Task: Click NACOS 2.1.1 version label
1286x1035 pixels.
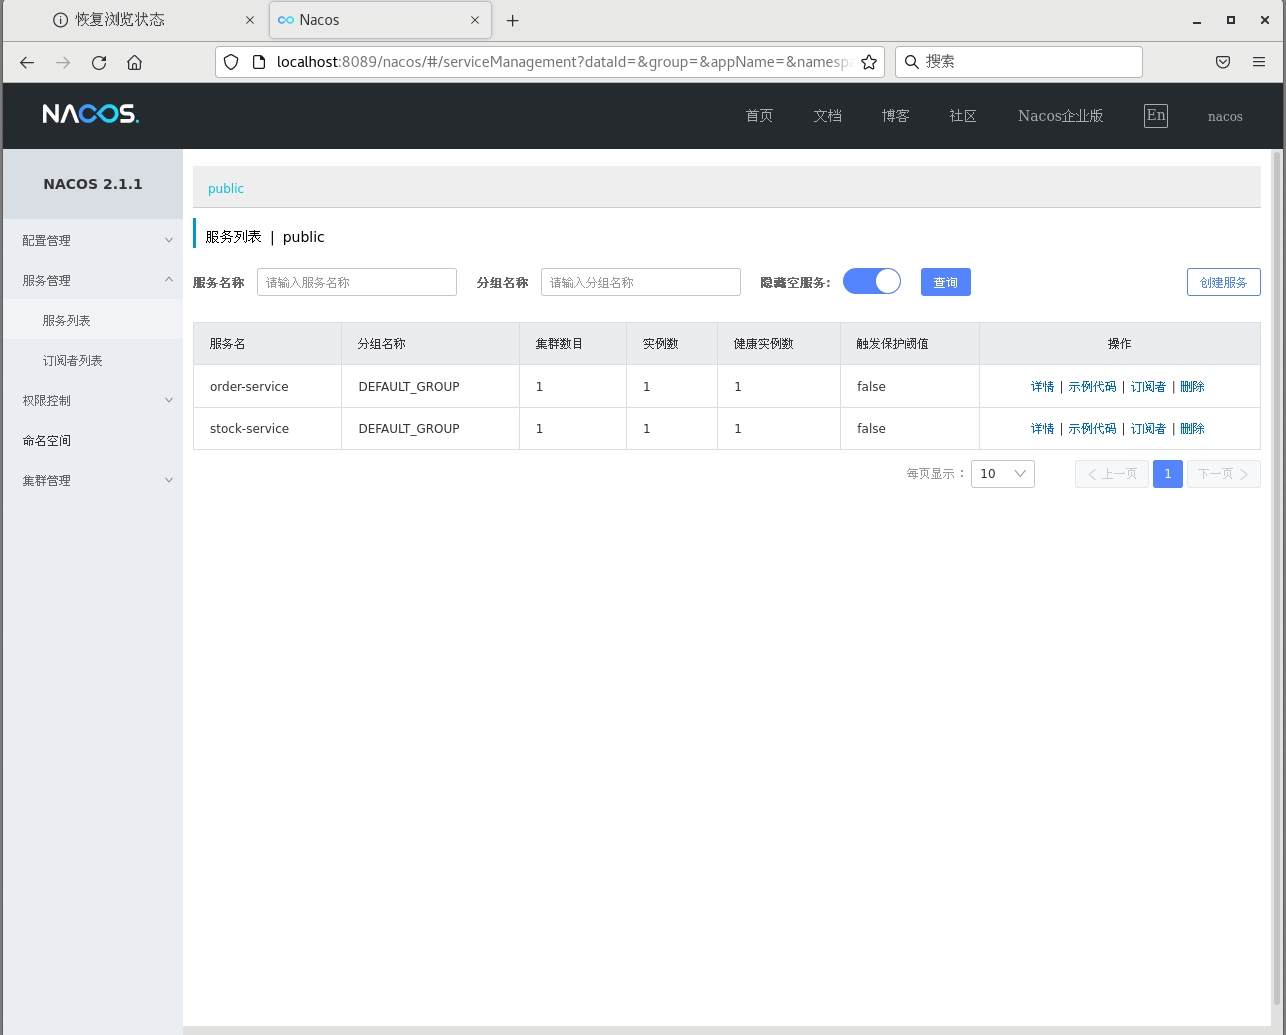Action: point(93,184)
